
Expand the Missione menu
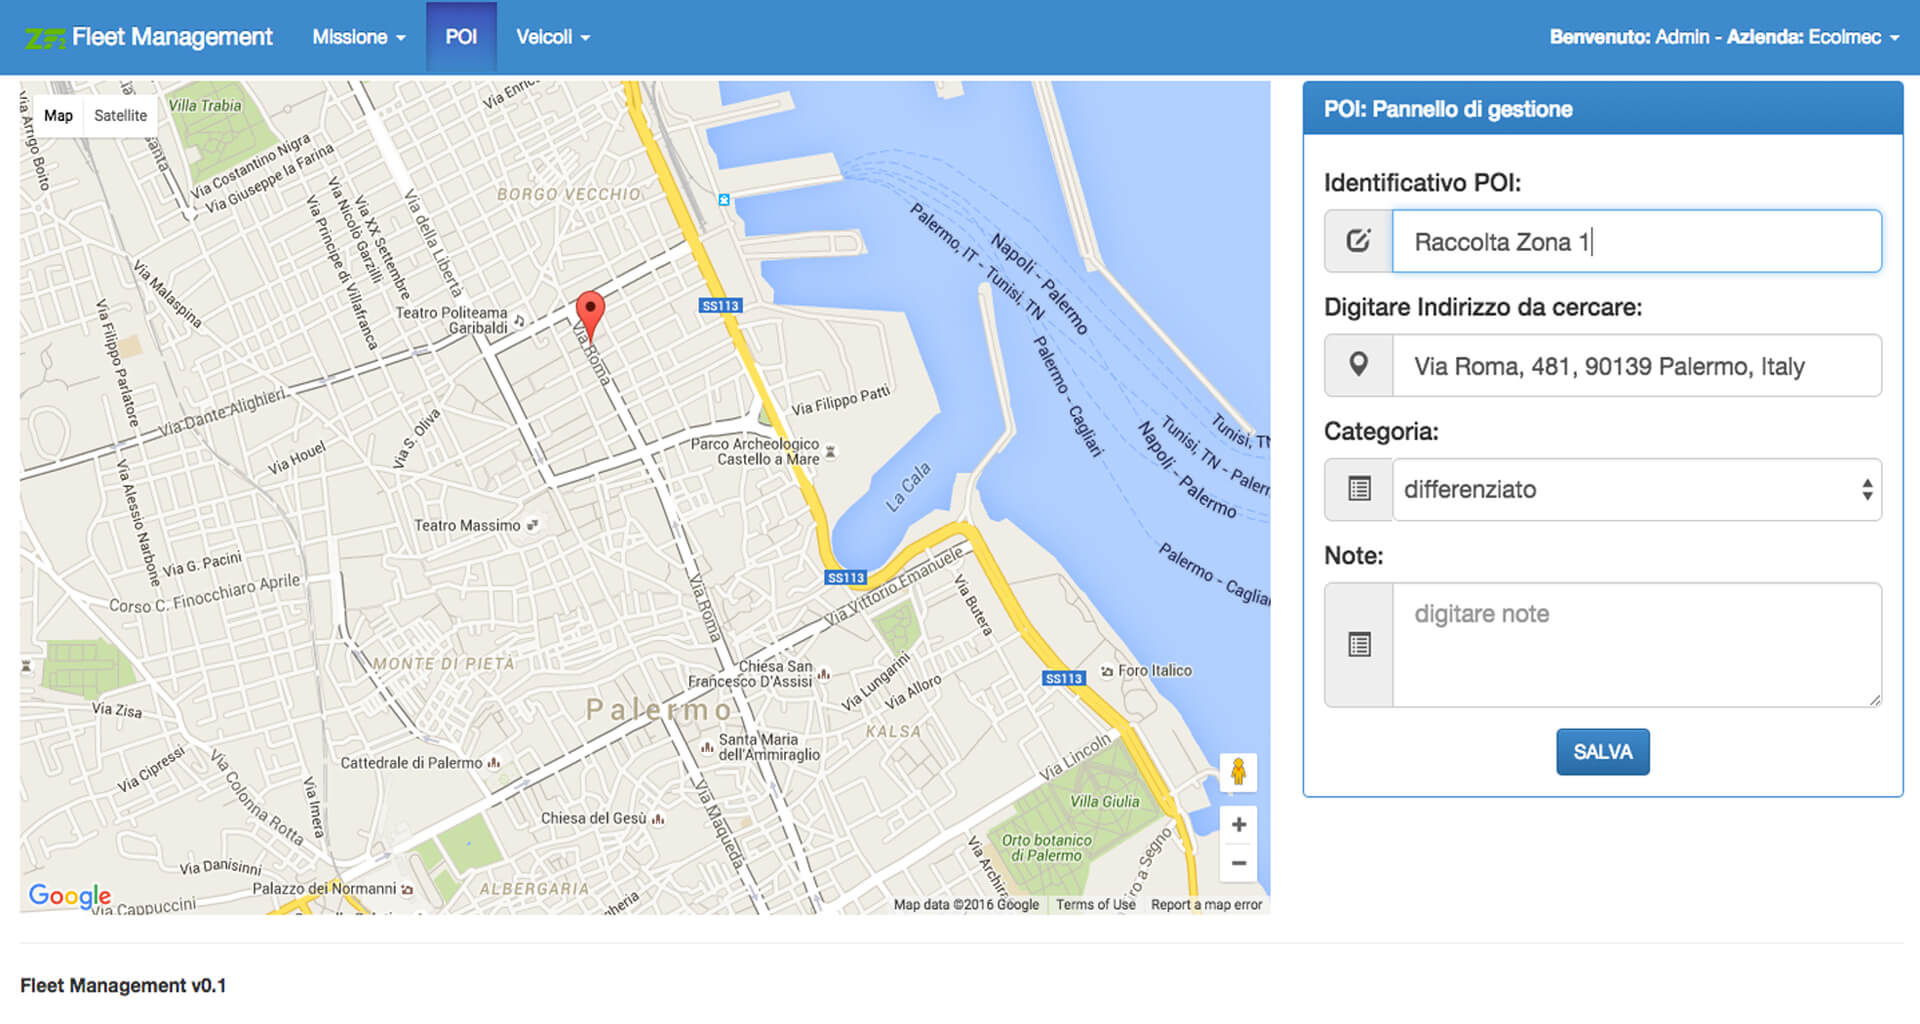point(357,36)
